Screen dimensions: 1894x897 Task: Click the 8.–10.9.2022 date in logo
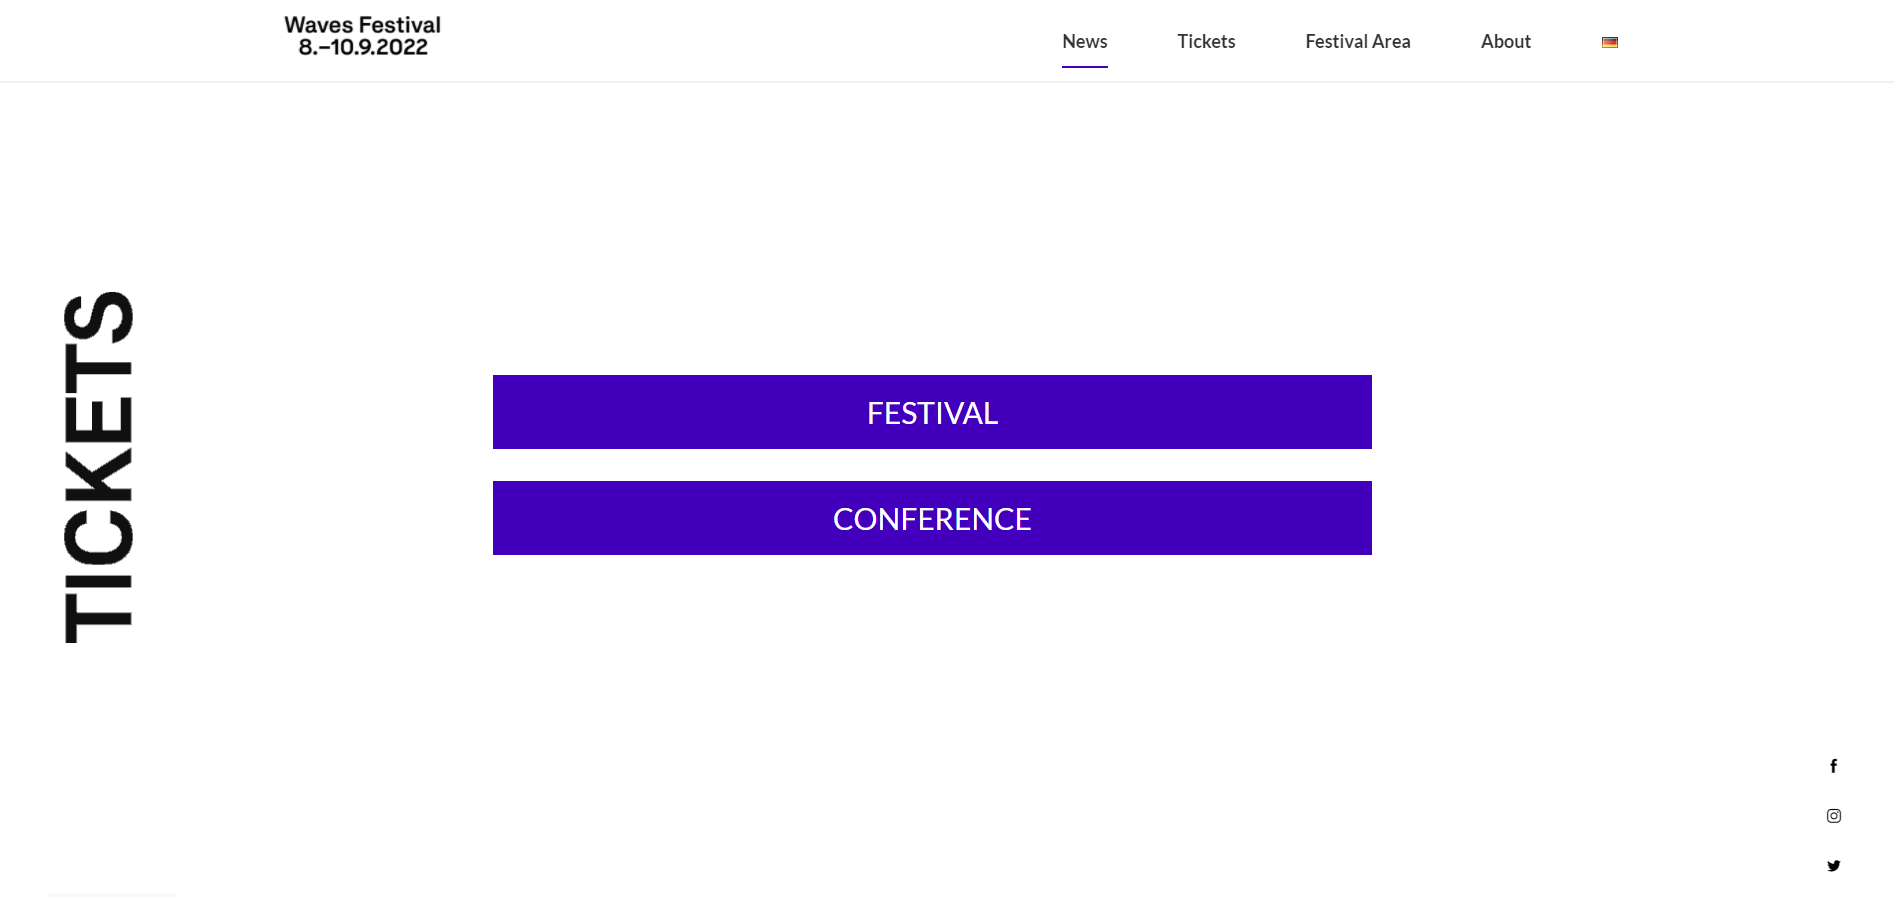[x=363, y=48]
